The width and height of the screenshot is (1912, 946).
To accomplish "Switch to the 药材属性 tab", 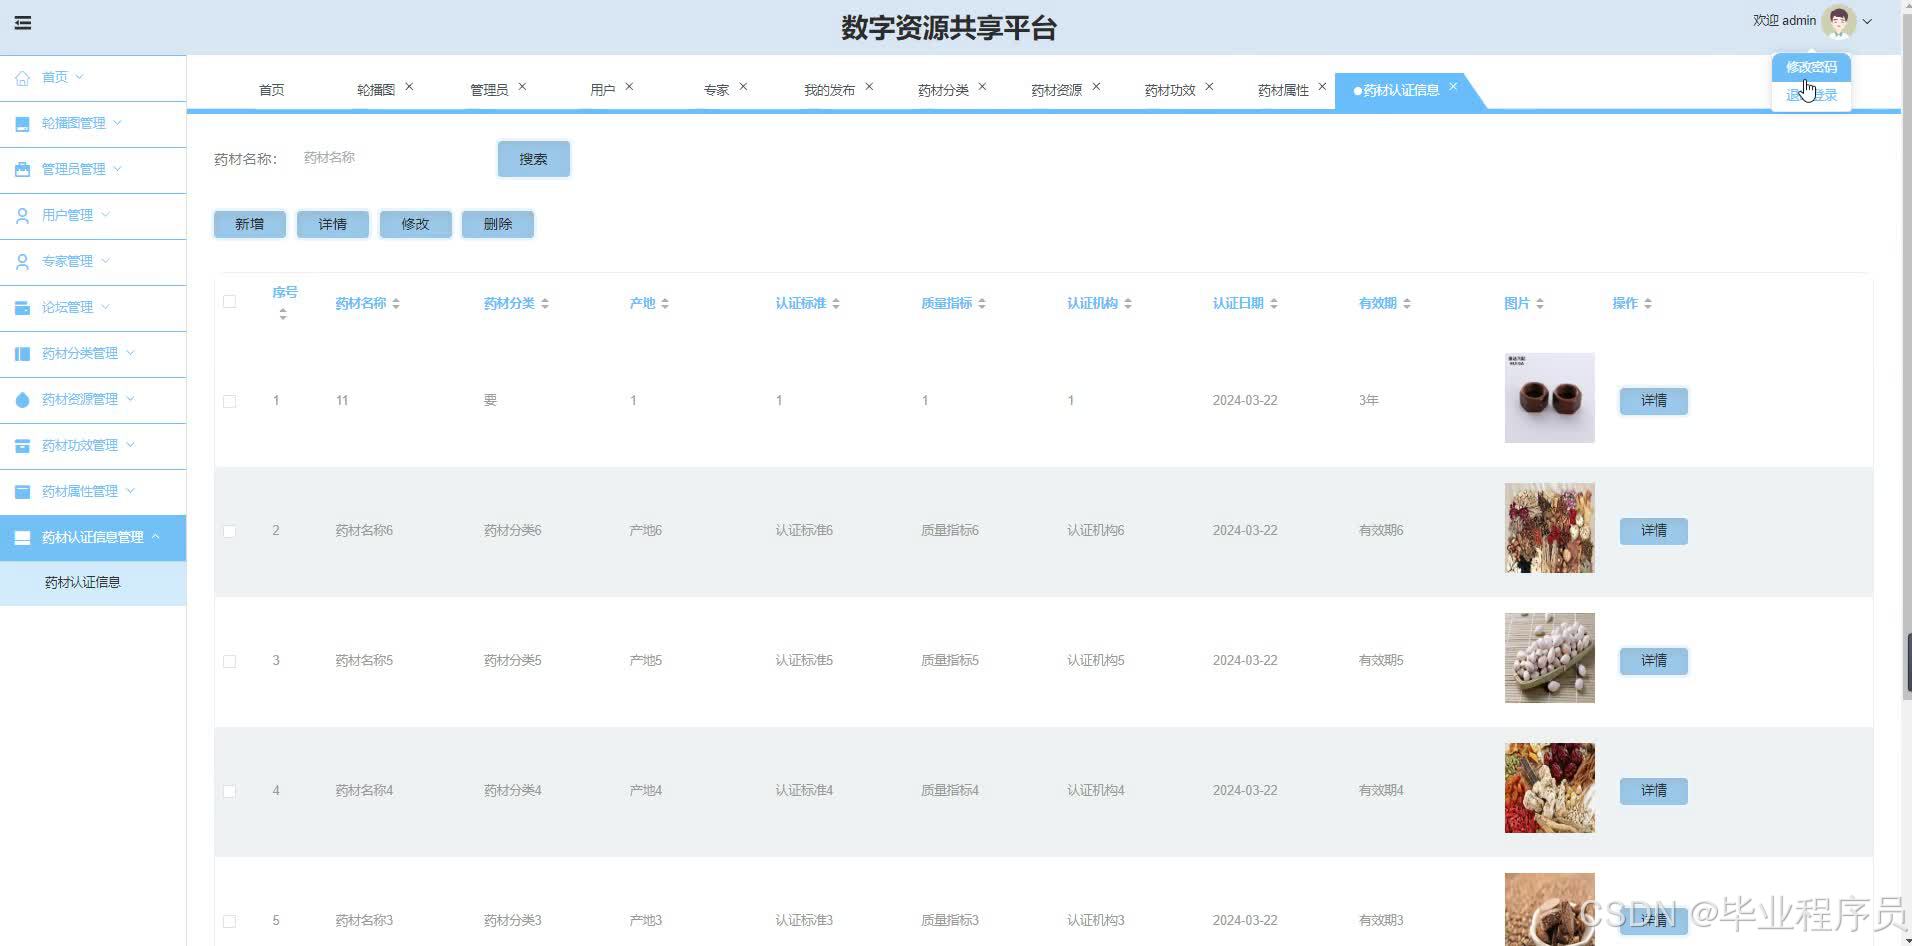I will click(1283, 90).
